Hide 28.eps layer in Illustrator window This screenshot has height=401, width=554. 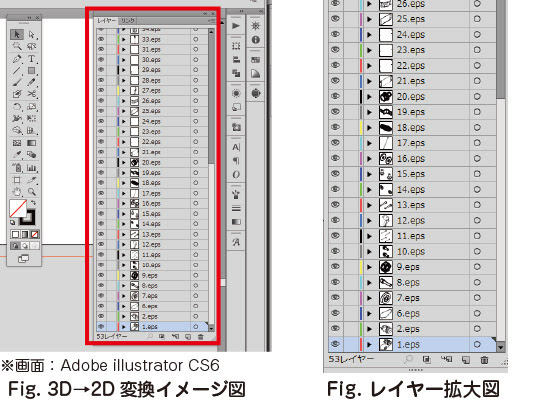[101, 80]
